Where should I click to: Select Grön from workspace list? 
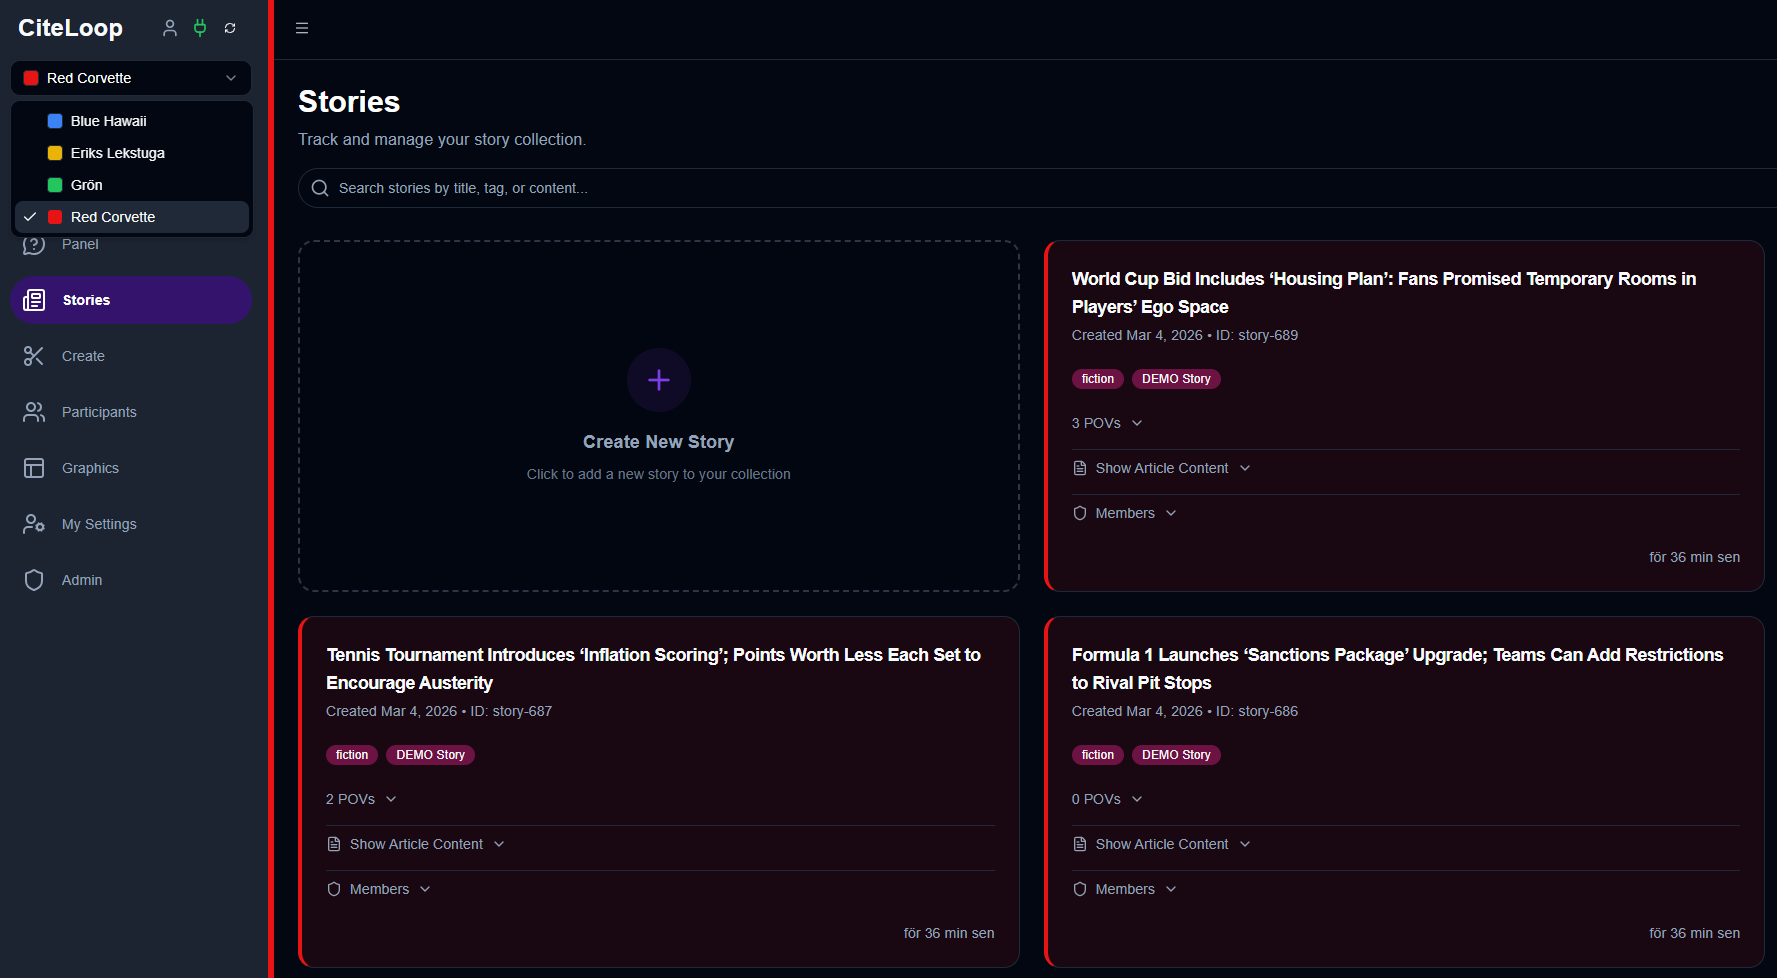point(132,185)
